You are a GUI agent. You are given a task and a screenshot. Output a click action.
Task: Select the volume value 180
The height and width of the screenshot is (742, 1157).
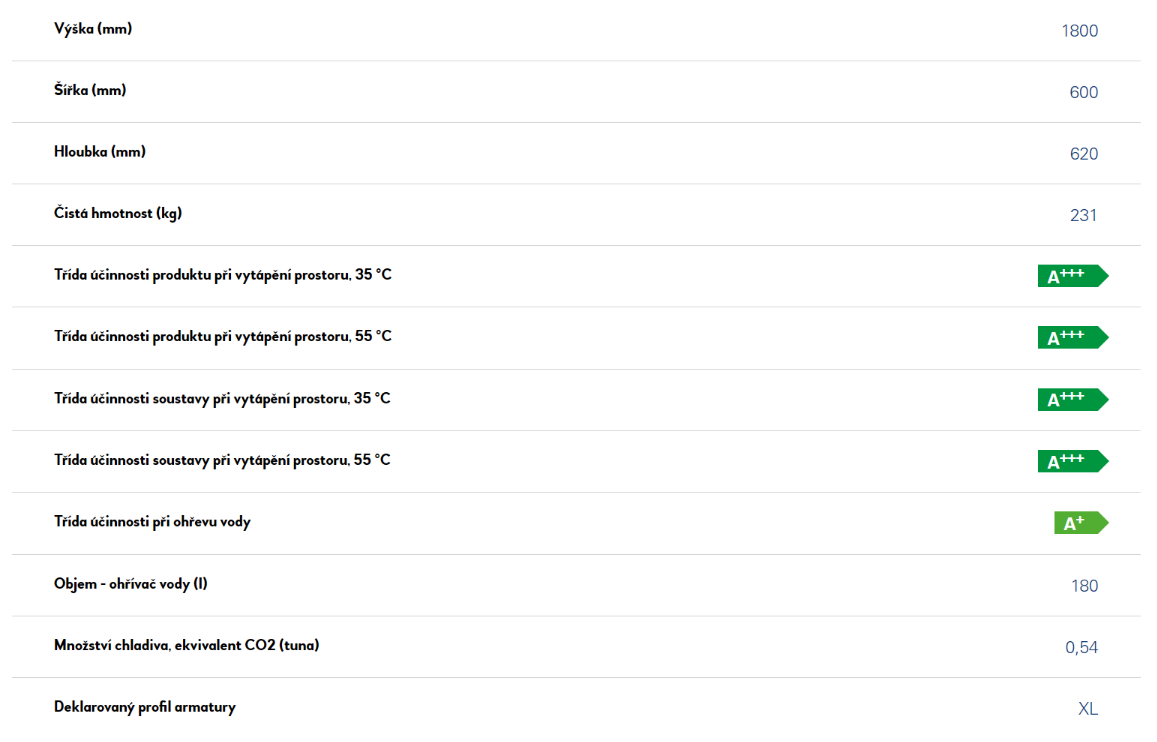coord(1084,586)
